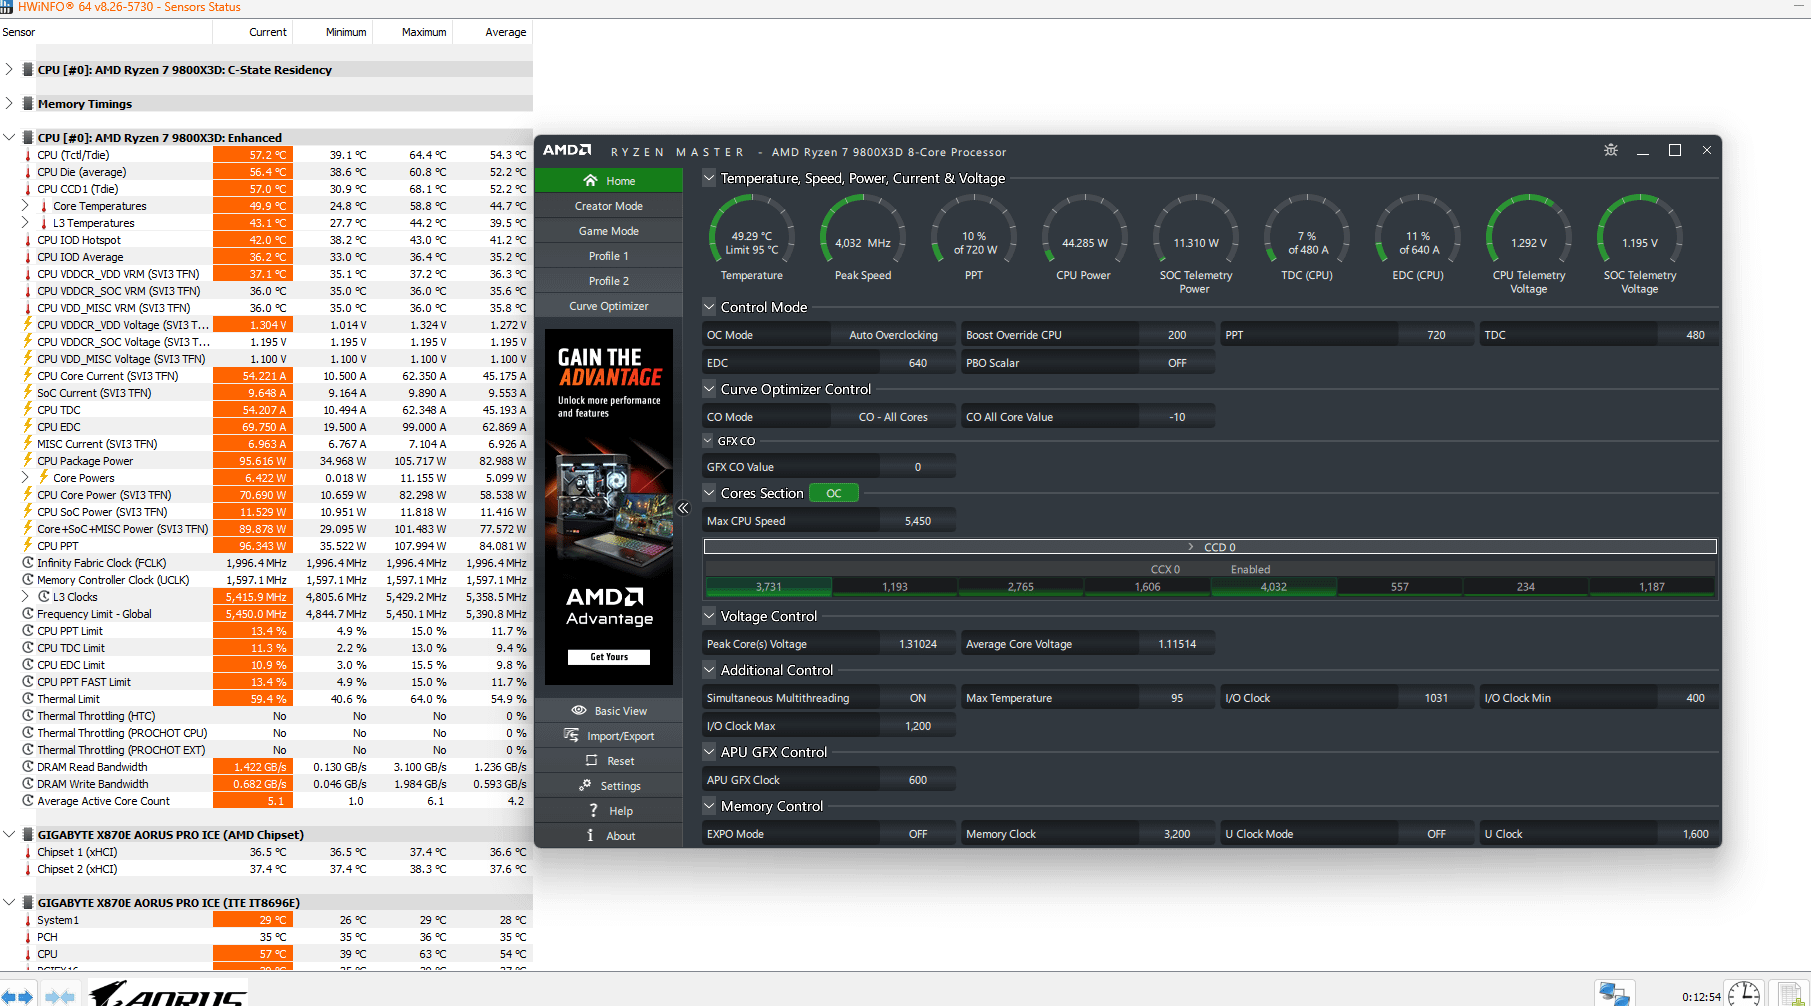Switch to Game Mode
This screenshot has width=1811, height=1006.
(609, 231)
